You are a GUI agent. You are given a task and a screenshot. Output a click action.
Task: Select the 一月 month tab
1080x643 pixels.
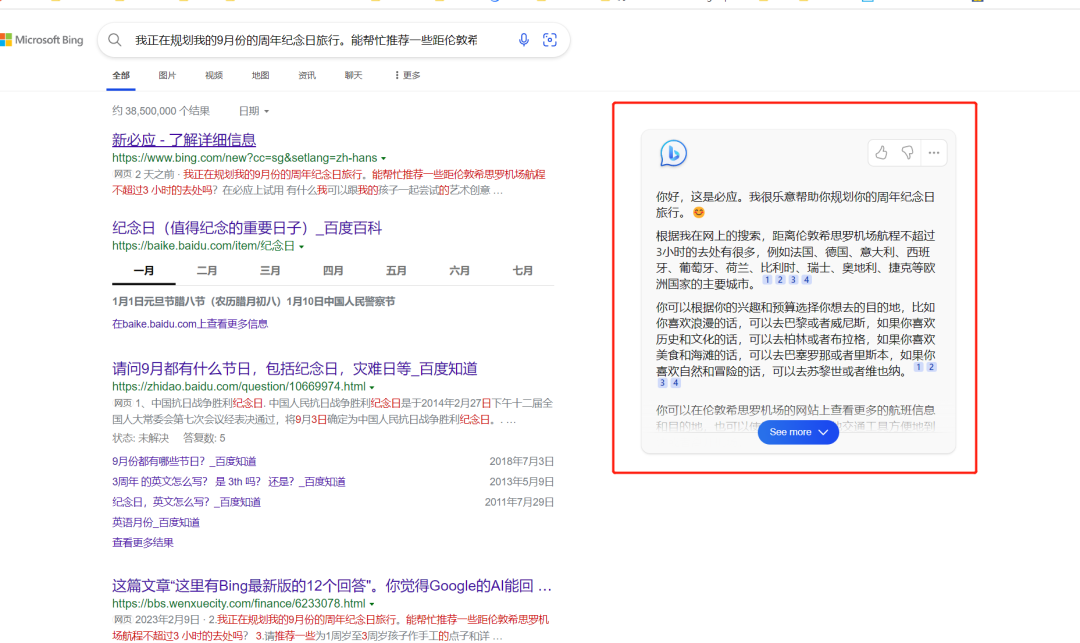[143, 271]
